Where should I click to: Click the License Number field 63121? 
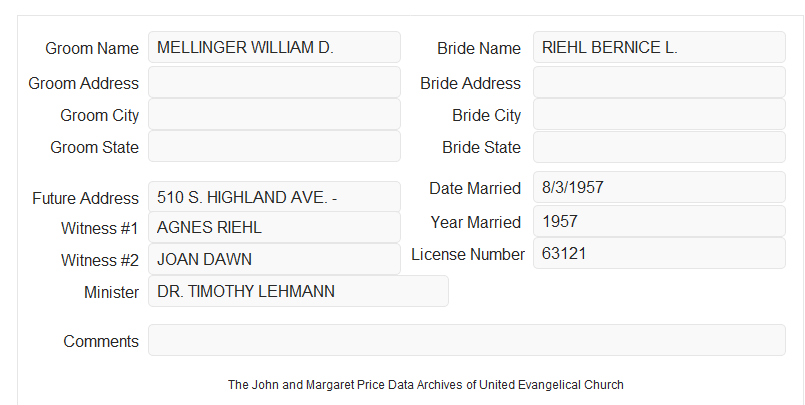tap(659, 253)
